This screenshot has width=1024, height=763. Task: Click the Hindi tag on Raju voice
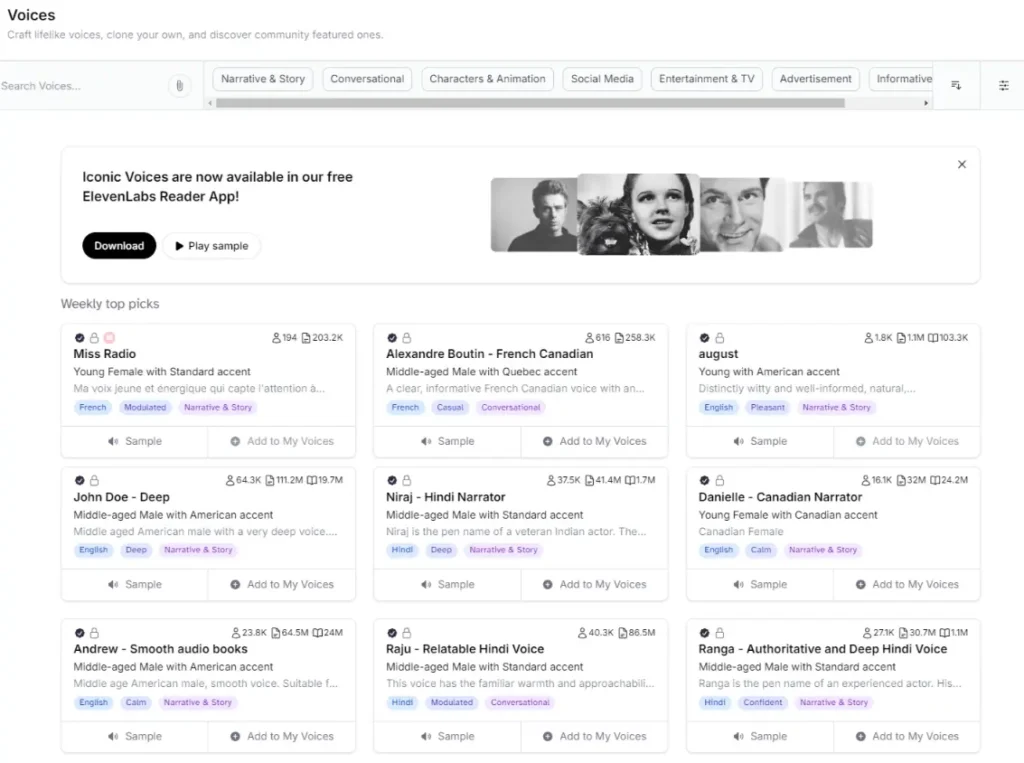click(402, 702)
